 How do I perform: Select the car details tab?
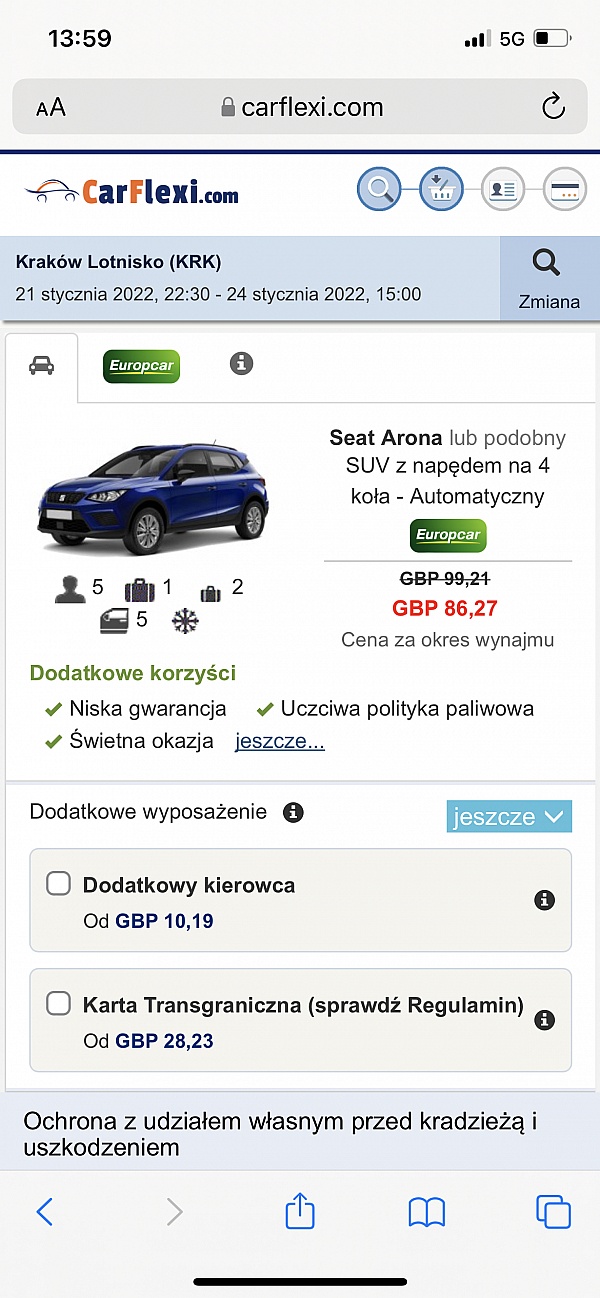point(42,366)
